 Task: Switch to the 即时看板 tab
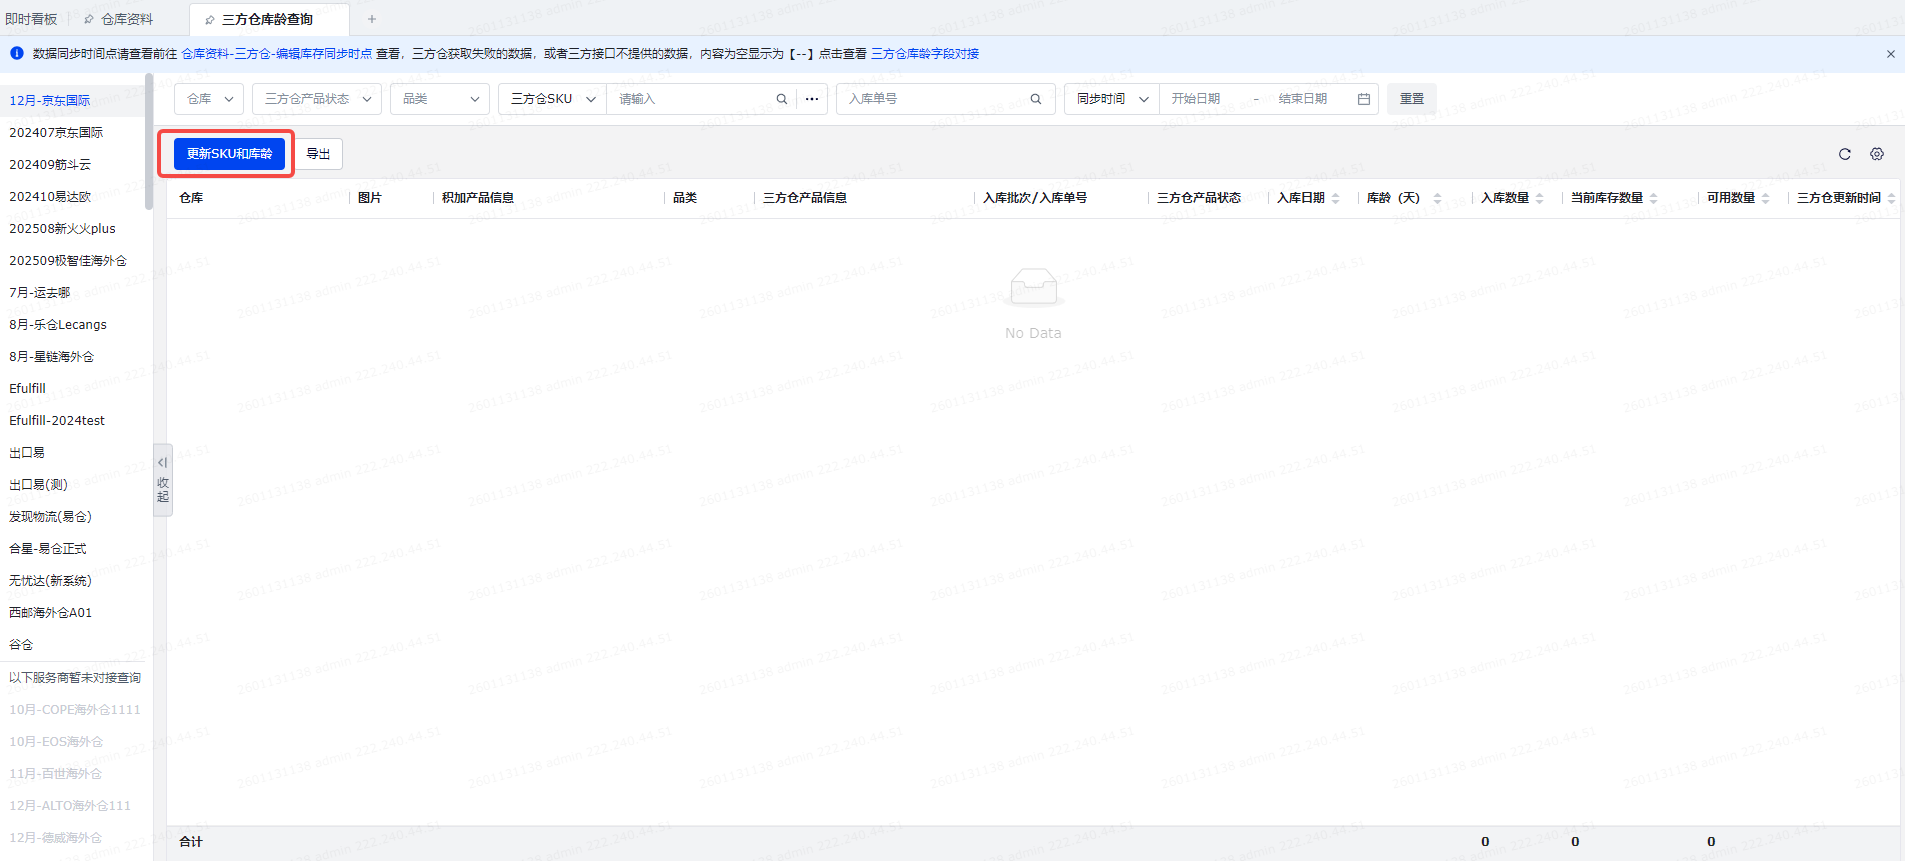[32, 19]
